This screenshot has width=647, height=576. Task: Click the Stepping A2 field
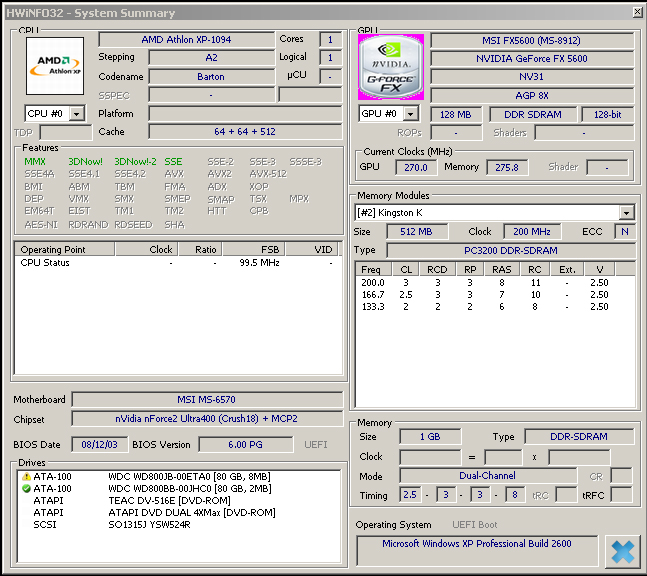(x=211, y=58)
